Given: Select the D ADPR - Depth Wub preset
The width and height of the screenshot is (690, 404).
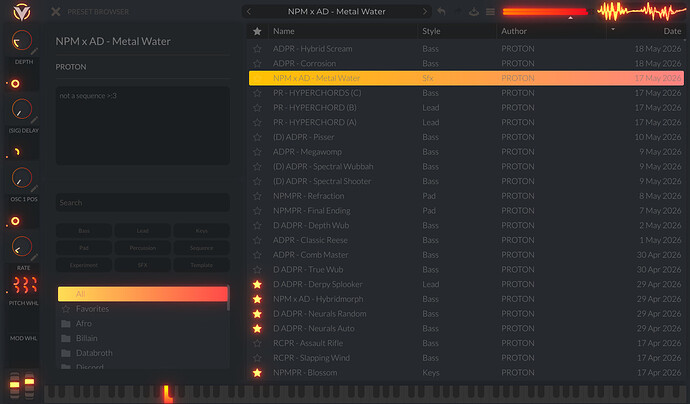Looking at the screenshot, I should click(466, 225).
